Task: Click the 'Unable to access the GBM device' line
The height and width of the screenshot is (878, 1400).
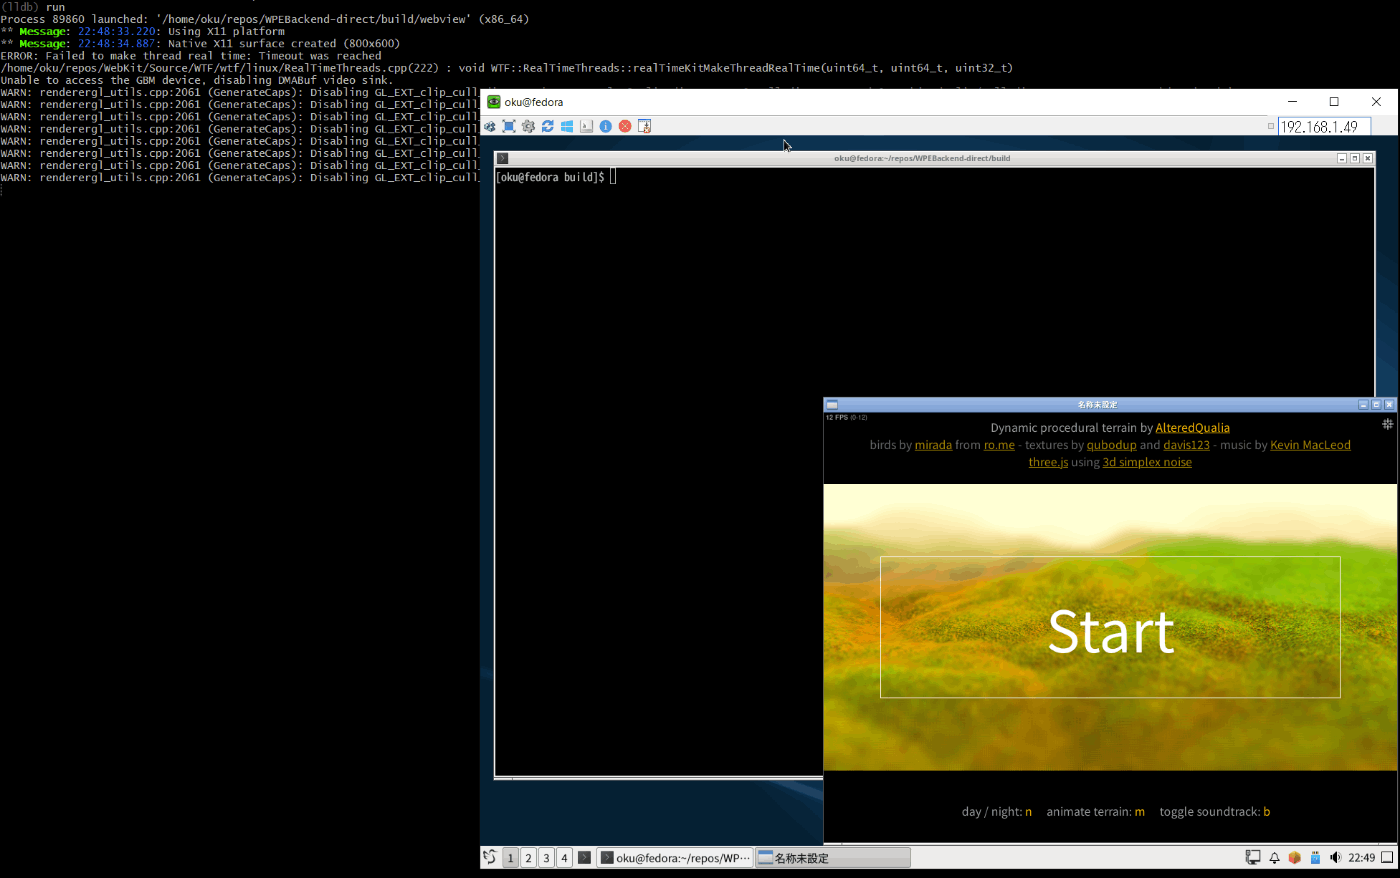Action: point(196,81)
